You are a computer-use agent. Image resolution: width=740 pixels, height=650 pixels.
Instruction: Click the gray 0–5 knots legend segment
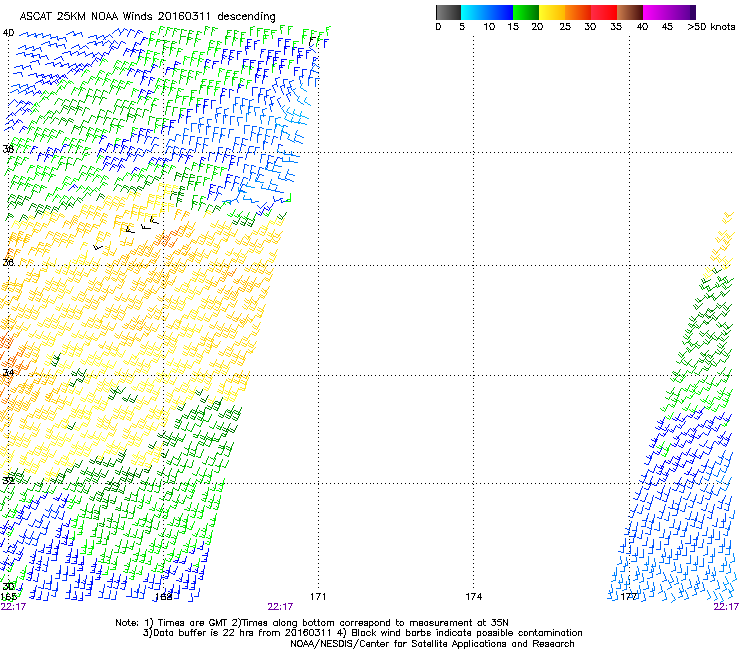(x=448, y=12)
